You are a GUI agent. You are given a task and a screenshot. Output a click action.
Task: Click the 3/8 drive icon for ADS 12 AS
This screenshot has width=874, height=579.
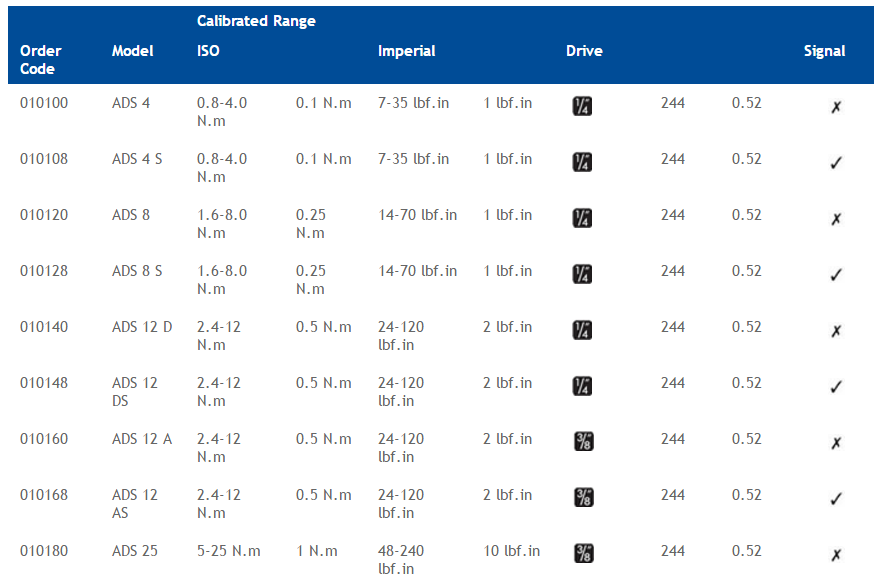click(x=584, y=497)
